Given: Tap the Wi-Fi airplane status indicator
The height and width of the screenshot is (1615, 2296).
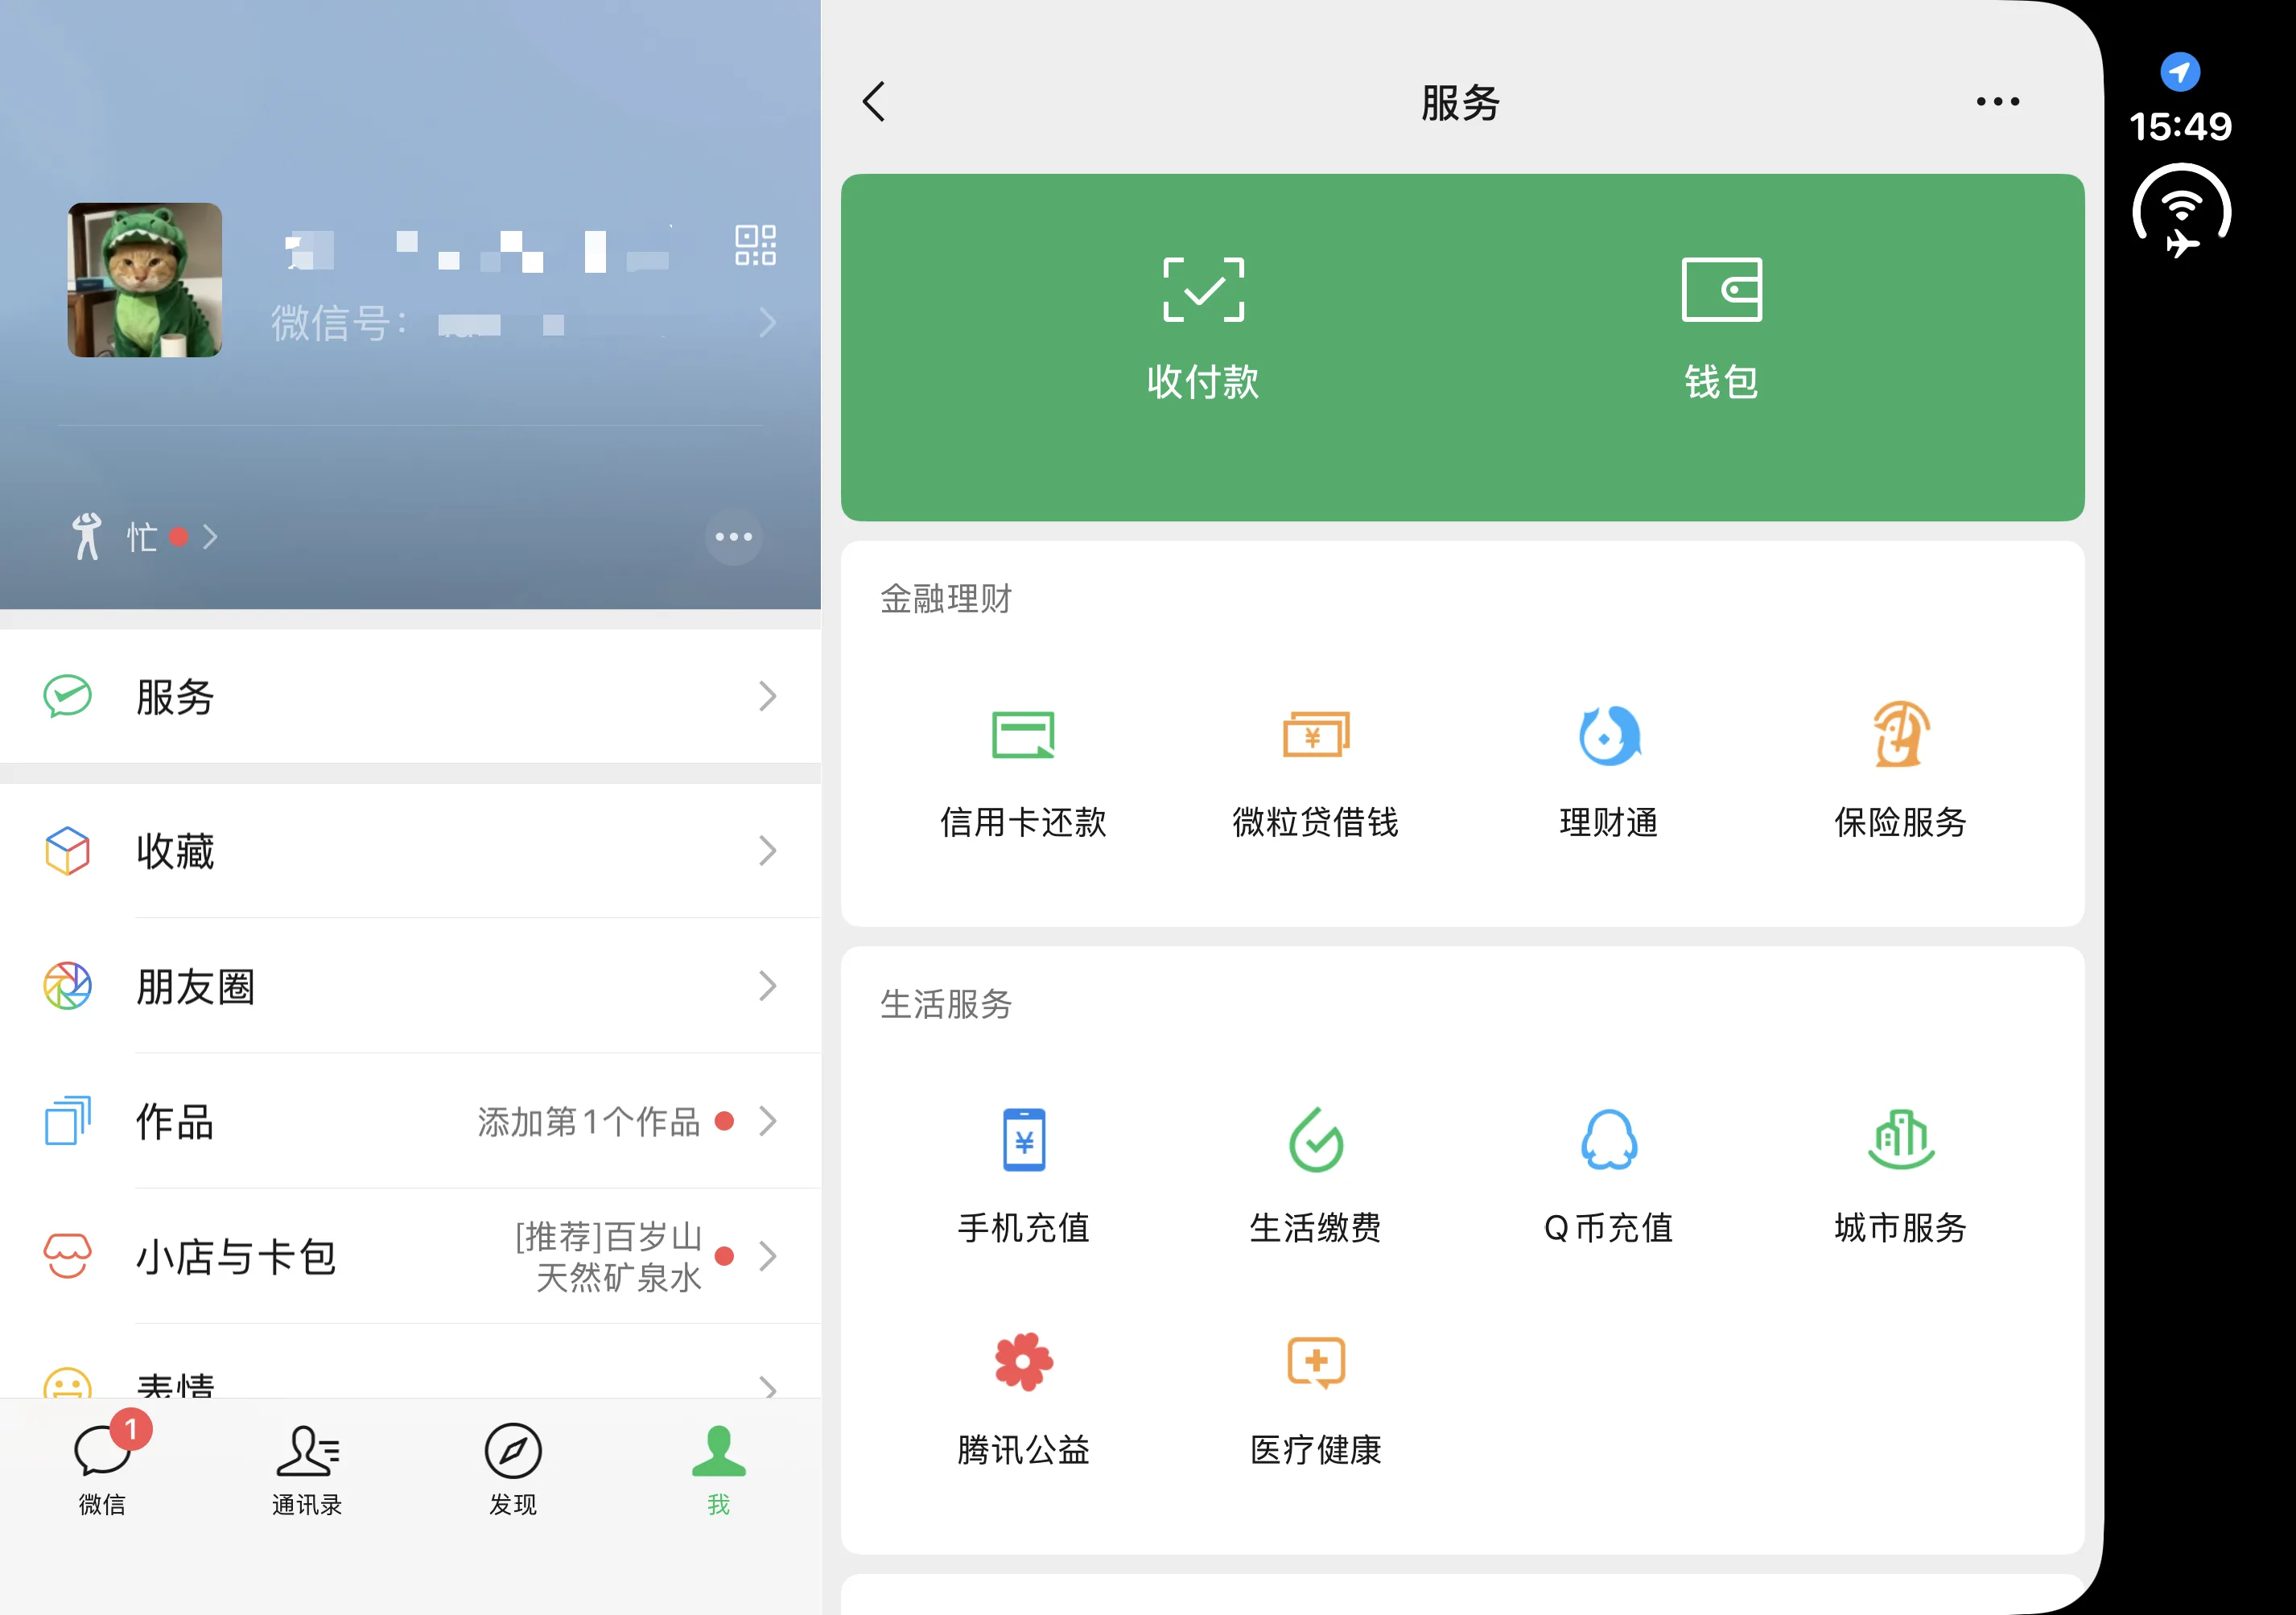Looking at the screenshot, I should pos(2181,212).
